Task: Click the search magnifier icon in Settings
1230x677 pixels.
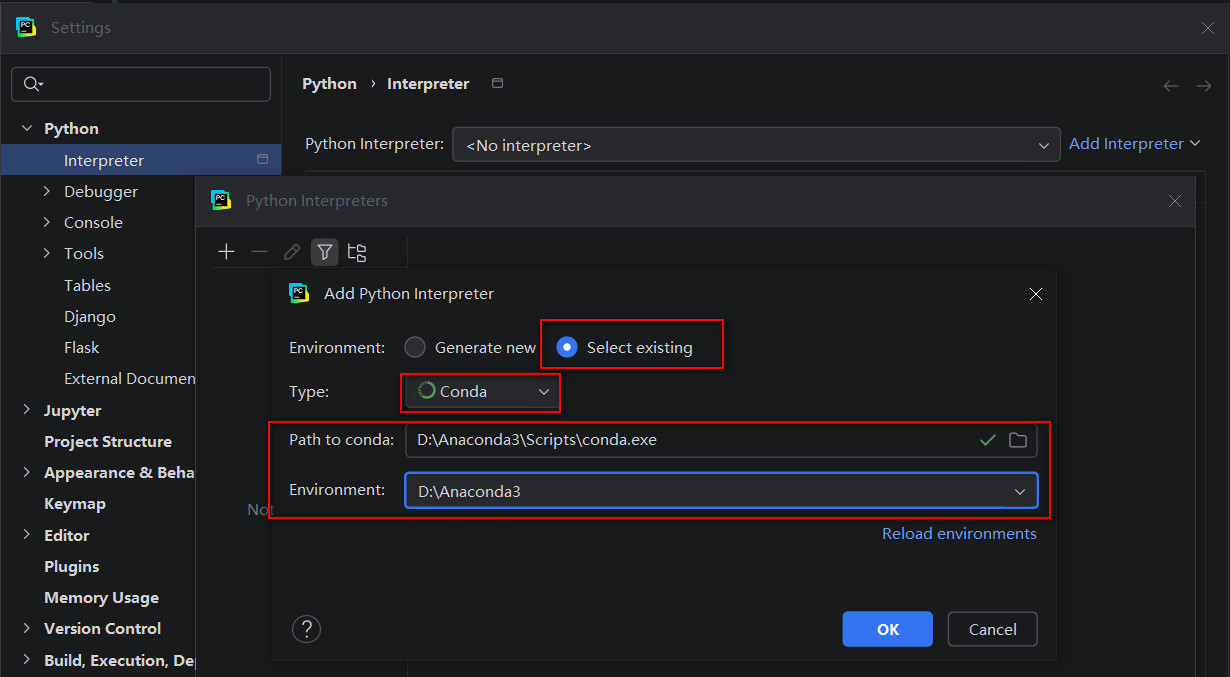Action: [x=32, y=84]
